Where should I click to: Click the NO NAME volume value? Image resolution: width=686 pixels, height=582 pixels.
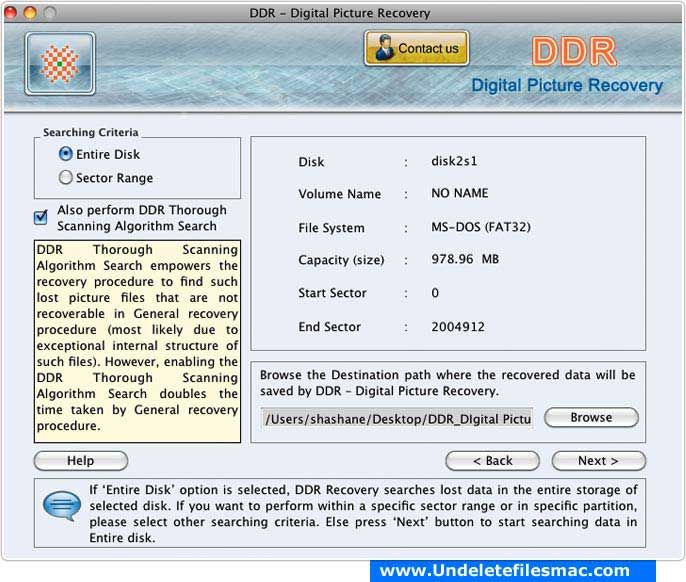[x=460, y=193]
